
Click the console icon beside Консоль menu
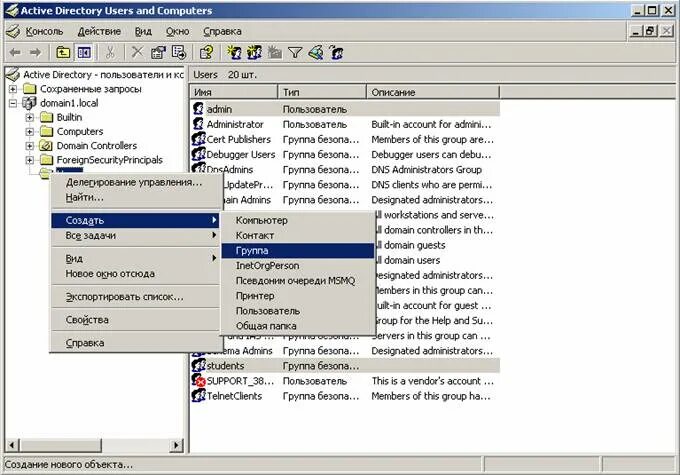point(13,31)
